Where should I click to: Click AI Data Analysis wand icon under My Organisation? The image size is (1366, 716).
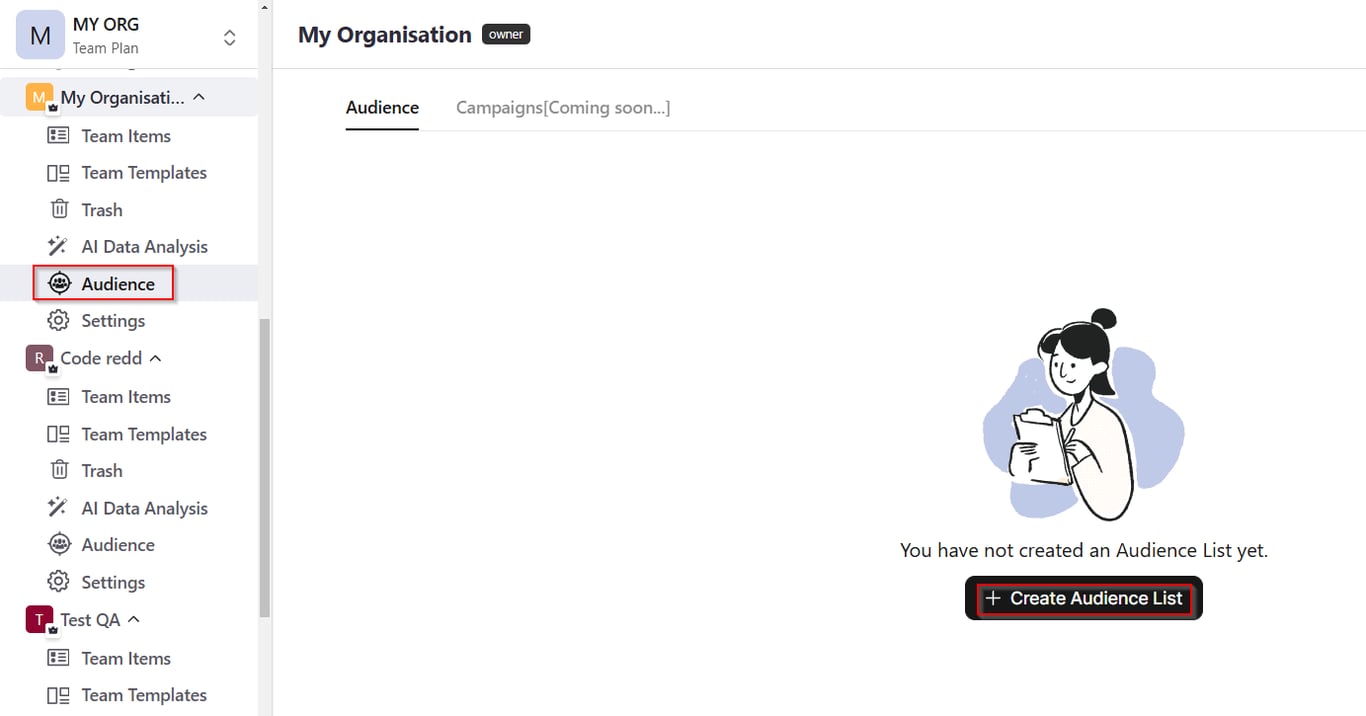pos(59,247)
